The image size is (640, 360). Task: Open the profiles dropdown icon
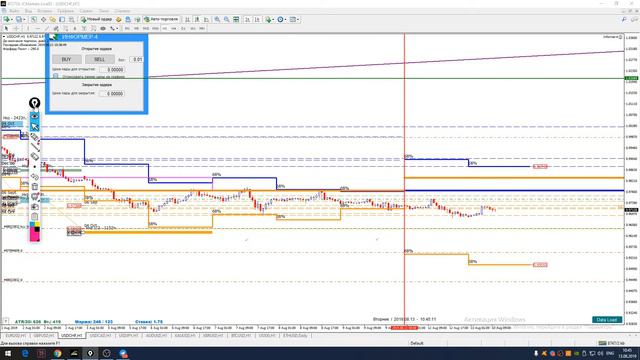[x=20, y=19]
